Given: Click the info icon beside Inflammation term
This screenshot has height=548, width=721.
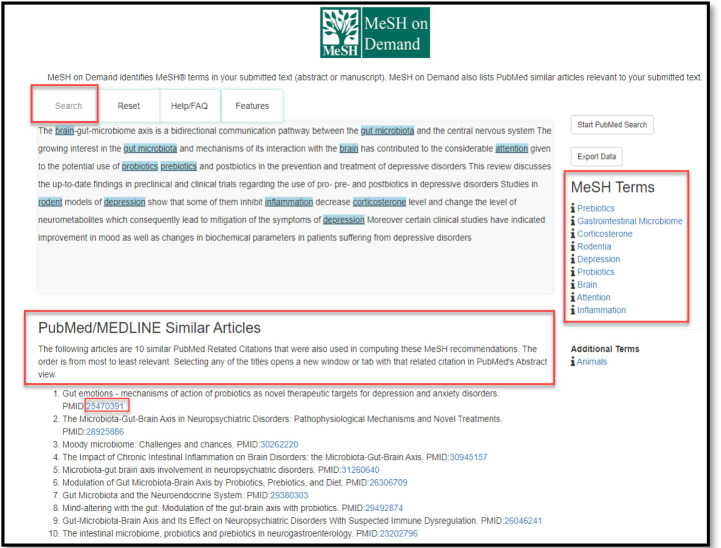Looking at the screenshot, I should click(573, 310).
